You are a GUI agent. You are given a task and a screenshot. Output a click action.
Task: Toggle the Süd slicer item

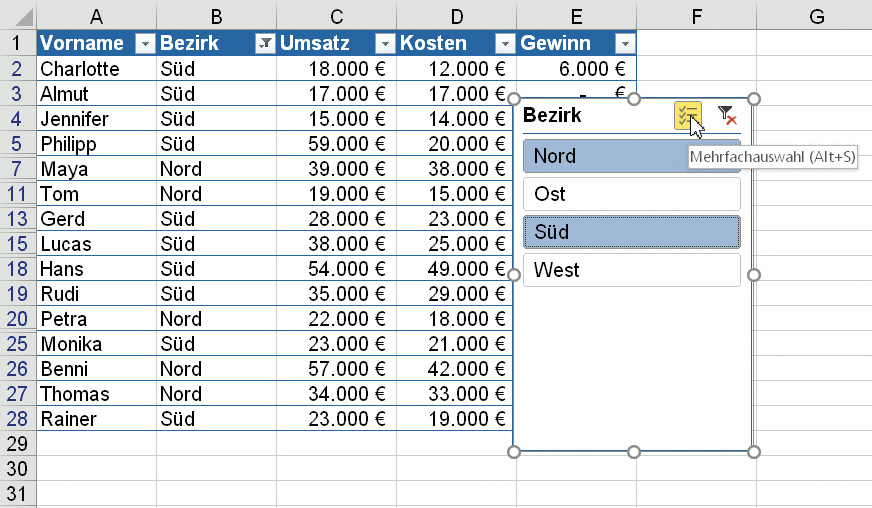point(631,232)
